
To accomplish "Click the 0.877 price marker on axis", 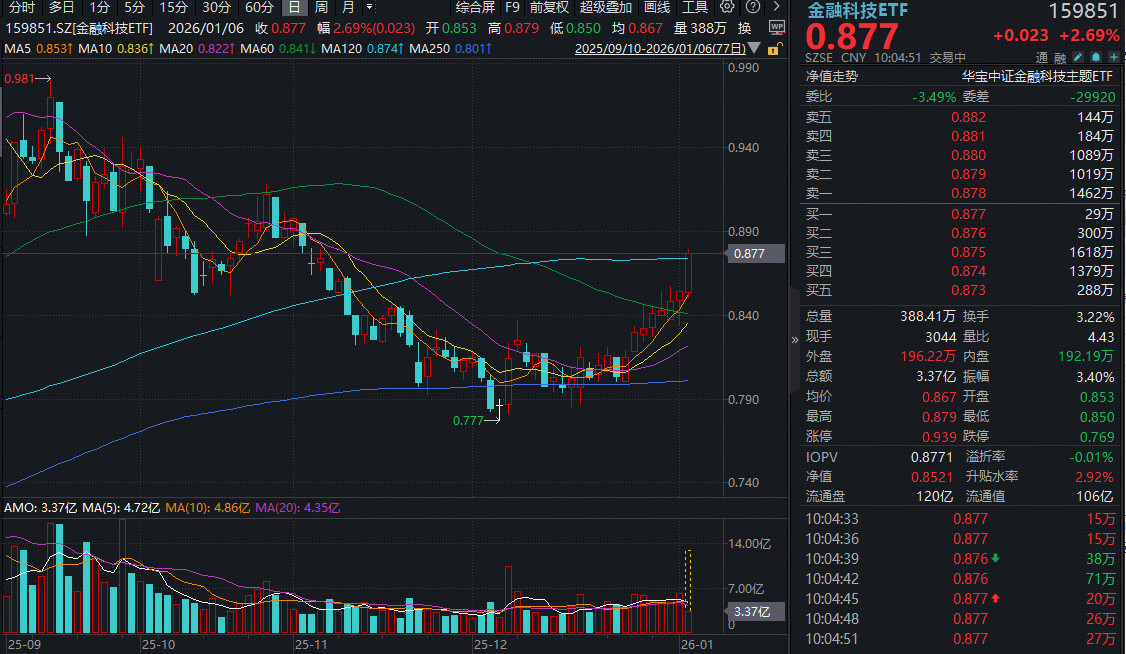I will click(748, 254).
